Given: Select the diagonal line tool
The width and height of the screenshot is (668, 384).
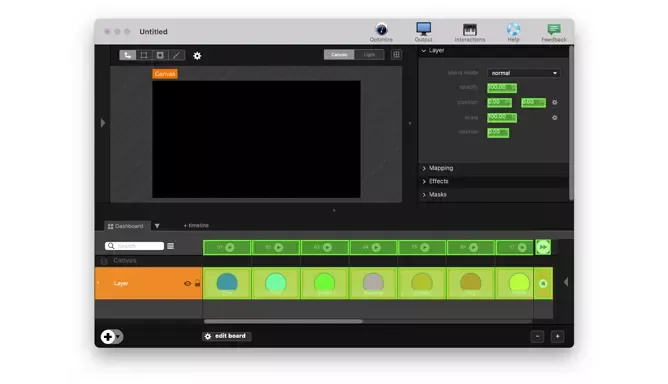Looking at the screenshot, I should point(176,55).
